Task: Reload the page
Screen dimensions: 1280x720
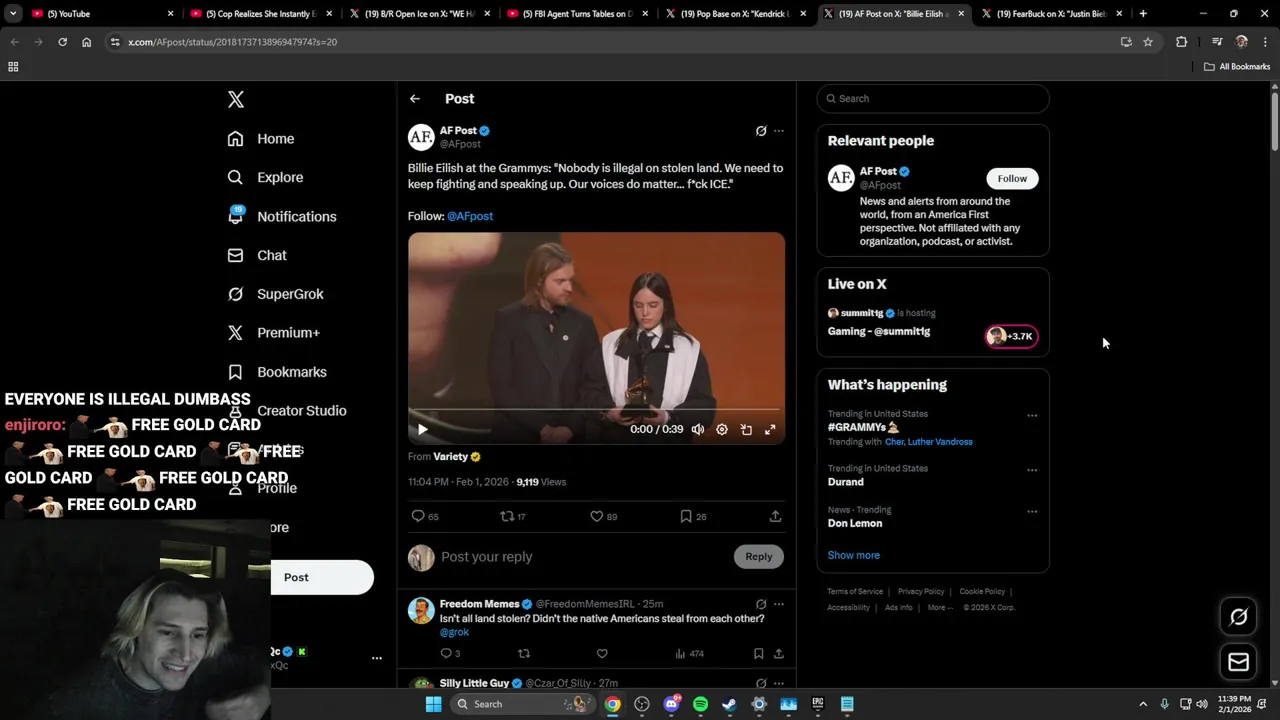Action: [62, 42]
